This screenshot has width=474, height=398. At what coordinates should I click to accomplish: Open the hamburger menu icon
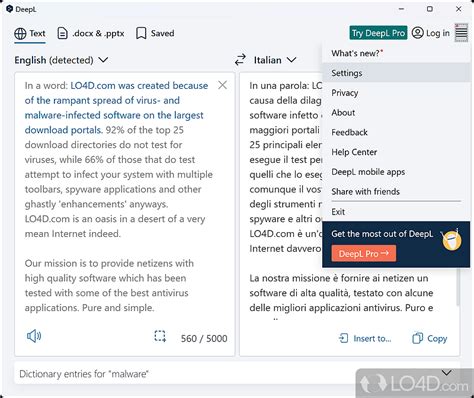[x=461, y=33]
